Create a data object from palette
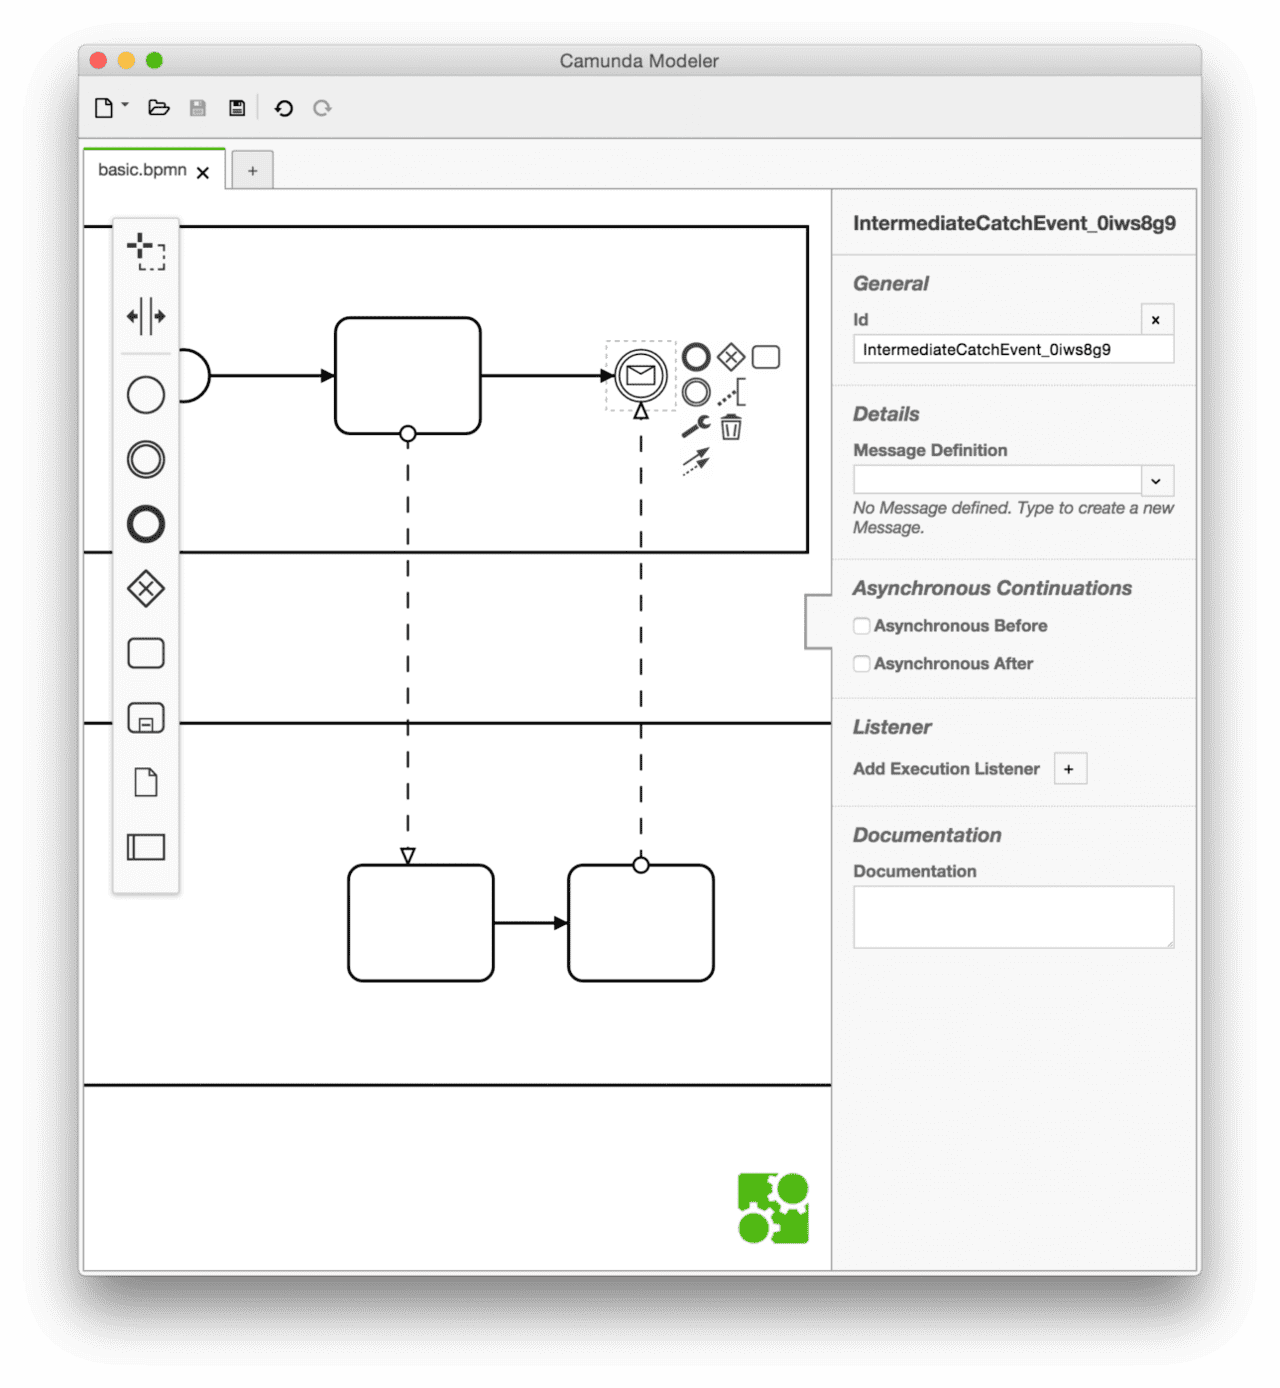The image size is (1280, 1388). tap(146, 782)
